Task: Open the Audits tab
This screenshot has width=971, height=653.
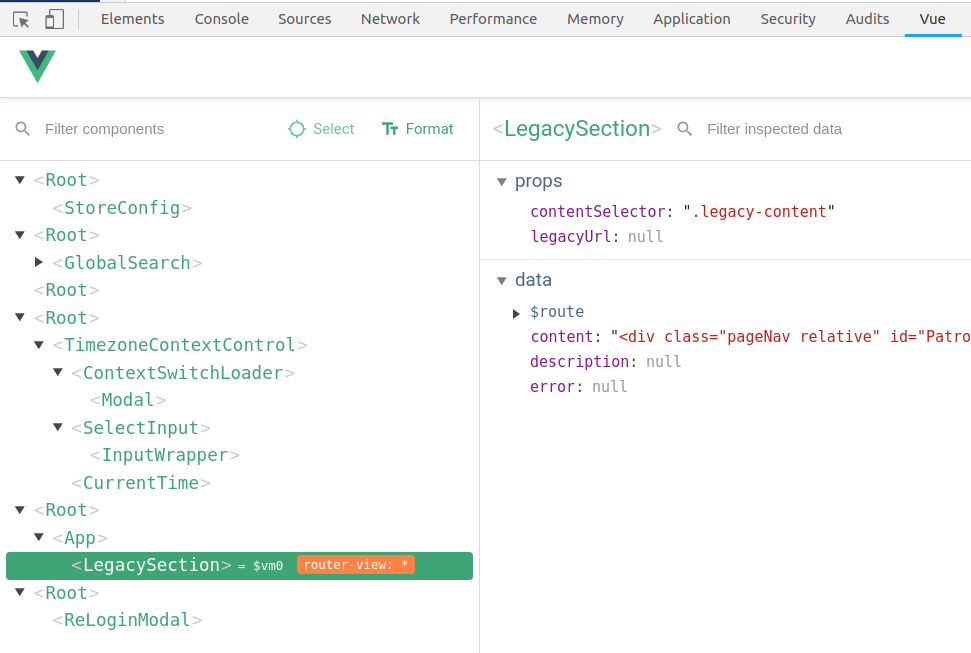Action: [867, 19]
